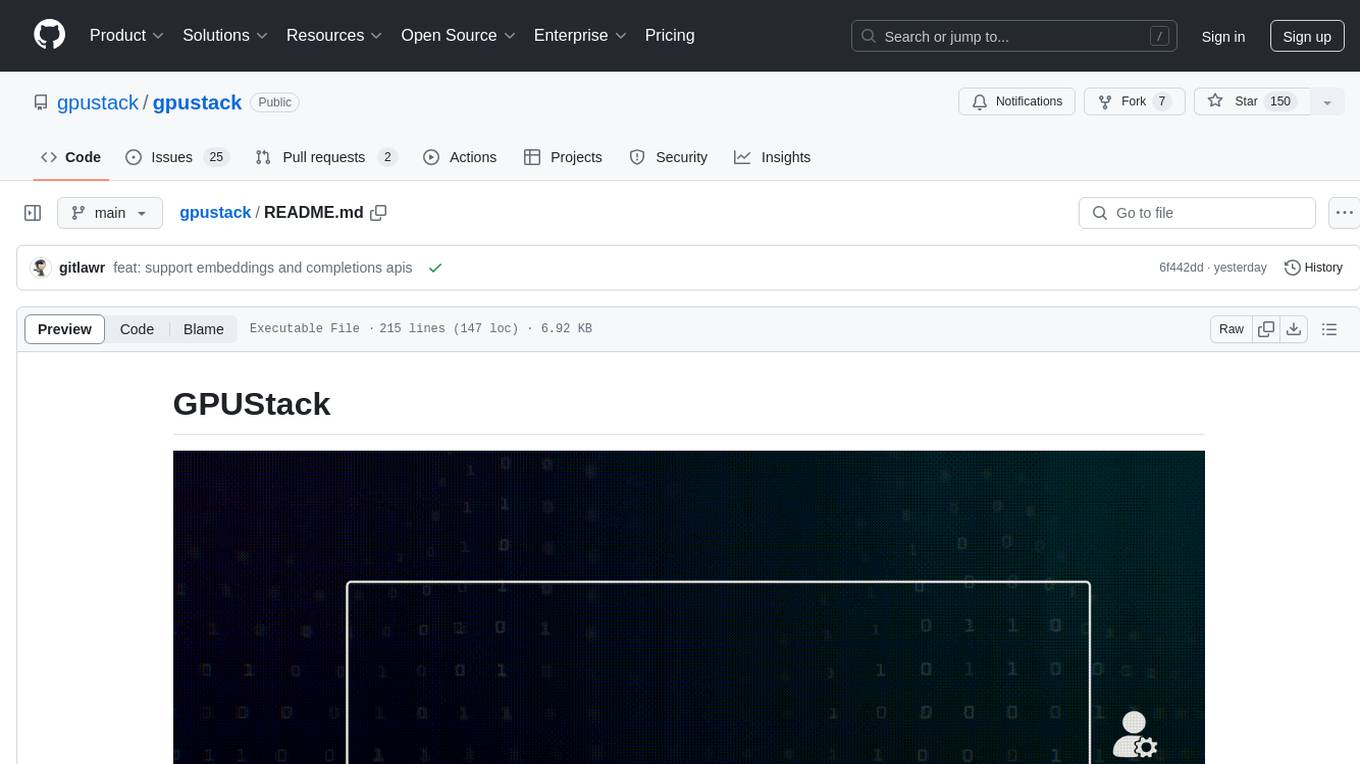This screenshot has height=764, width=1360.
Task: Click the Public badge label
Action: [x=275, y=102]
